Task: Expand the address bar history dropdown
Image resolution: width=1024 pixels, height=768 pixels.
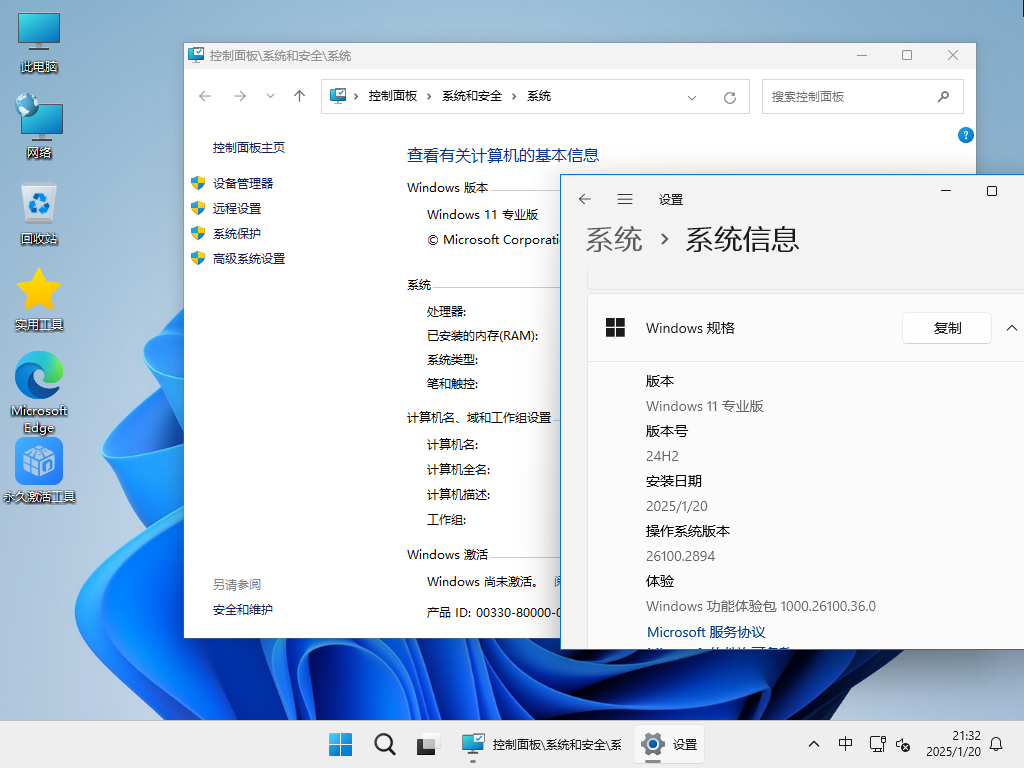Action: (x=692, y=97)
